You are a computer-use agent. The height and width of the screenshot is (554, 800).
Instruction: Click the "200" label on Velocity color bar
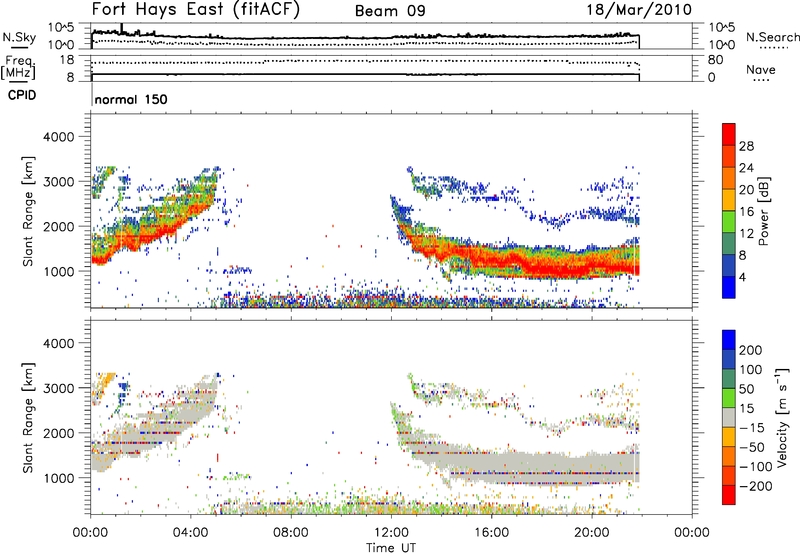[751, 350]
